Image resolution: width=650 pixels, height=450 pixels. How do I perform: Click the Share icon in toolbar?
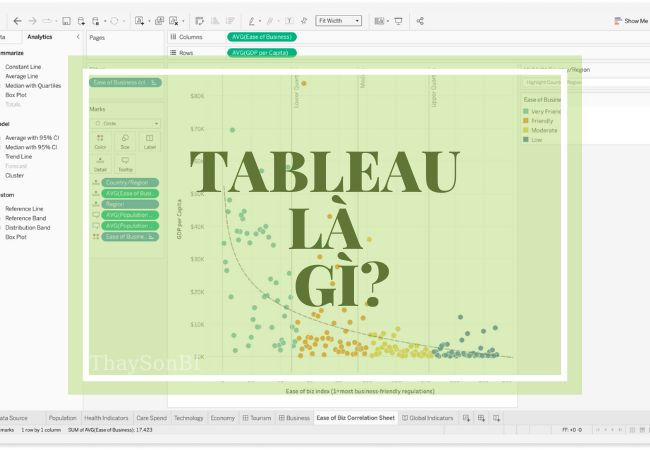420,21
